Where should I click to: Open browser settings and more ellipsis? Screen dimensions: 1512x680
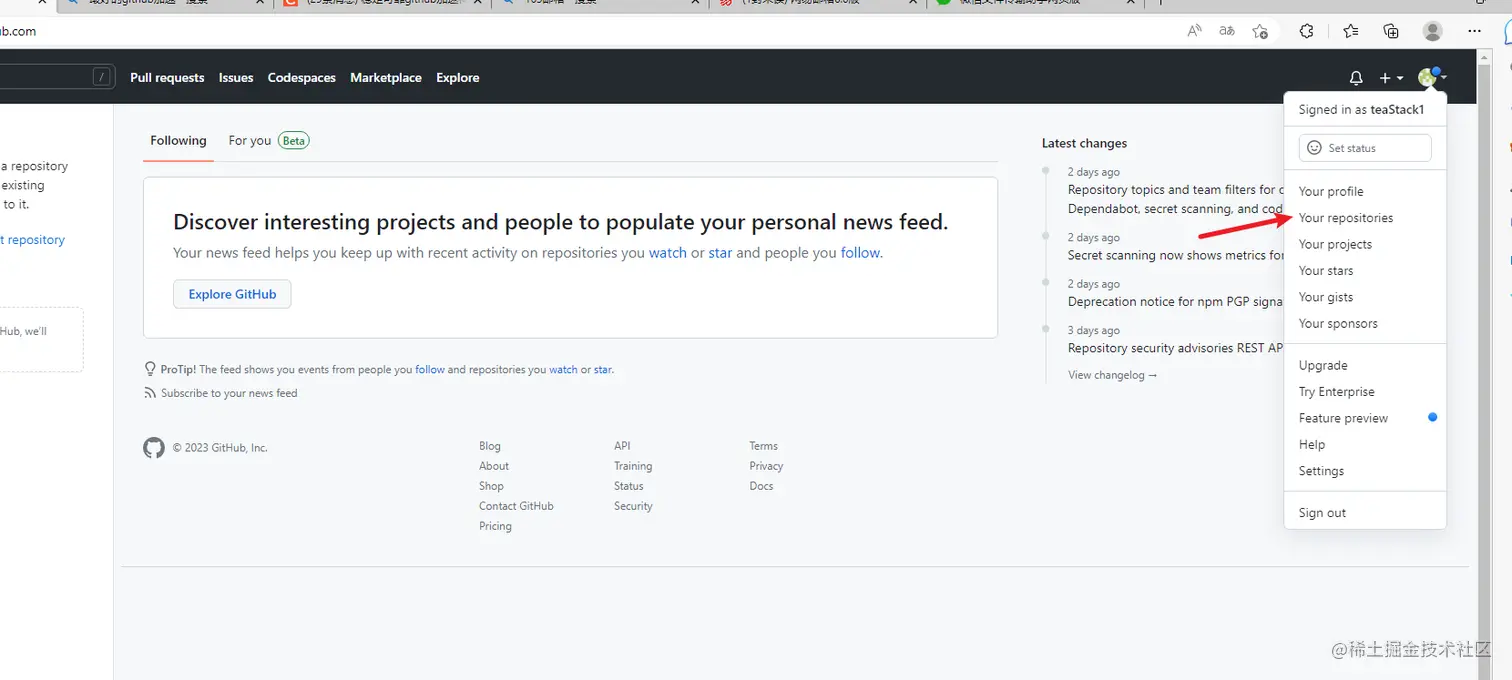(x=1474, y=31)
